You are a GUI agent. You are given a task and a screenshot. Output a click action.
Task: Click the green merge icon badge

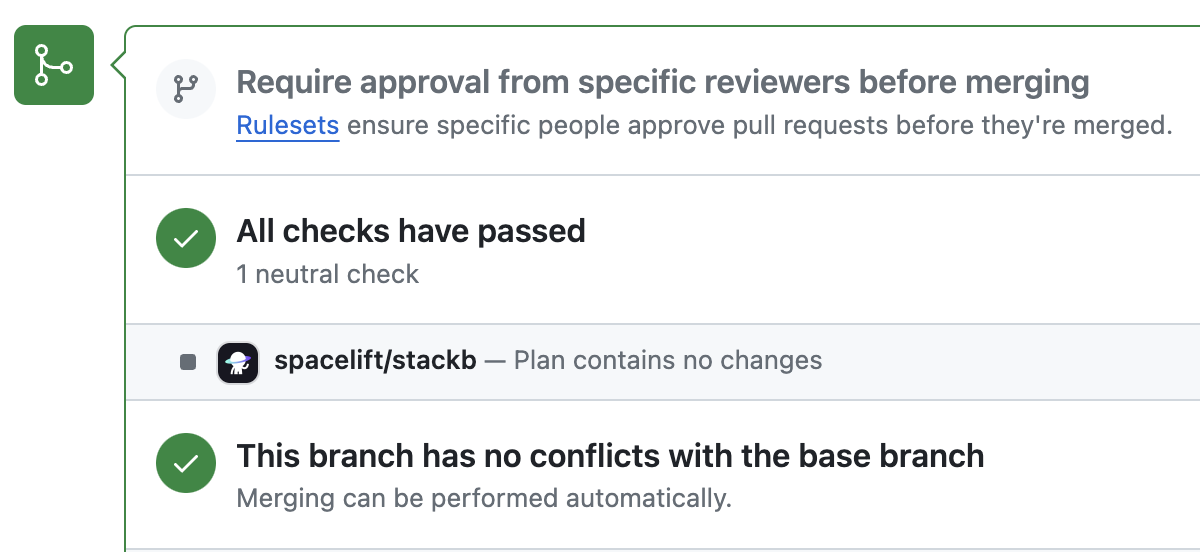[x=53, y=65]
